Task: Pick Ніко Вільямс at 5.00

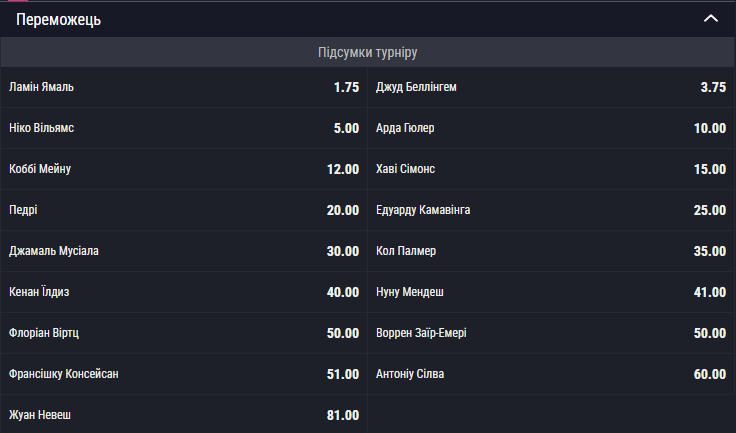Action: (184, 128)
